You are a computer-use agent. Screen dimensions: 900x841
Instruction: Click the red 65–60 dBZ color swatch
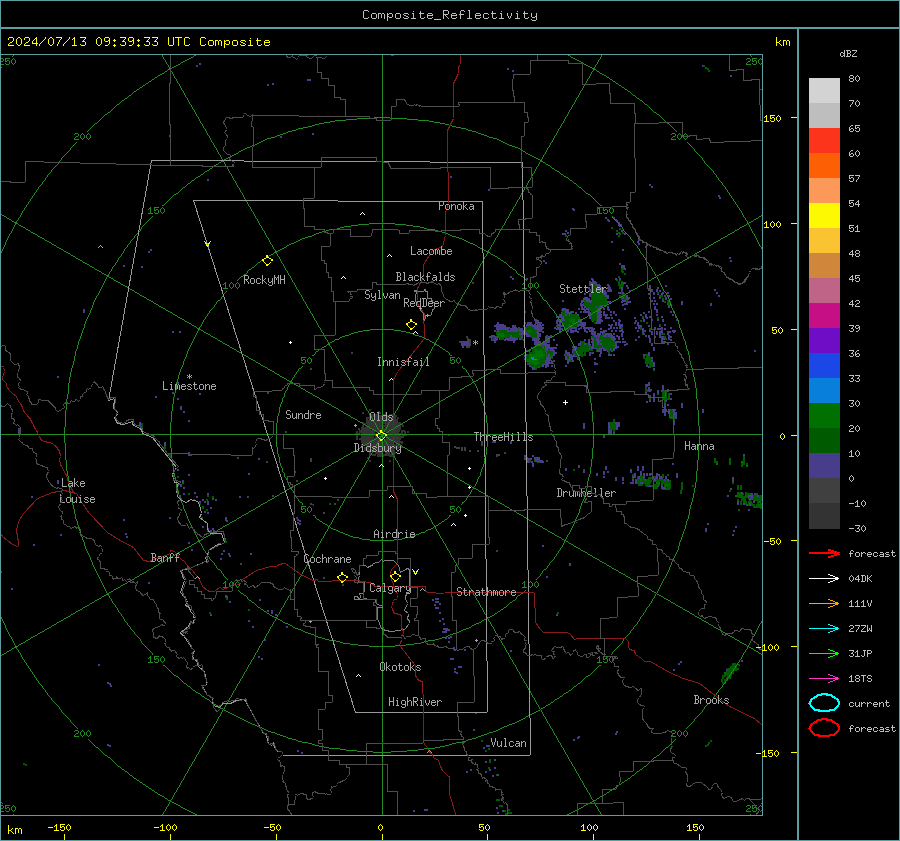(824, 141)
